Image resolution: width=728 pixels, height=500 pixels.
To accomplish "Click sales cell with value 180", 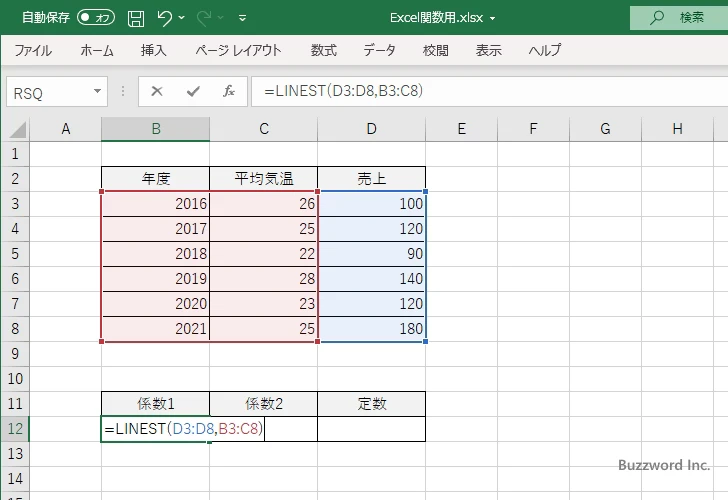I will pyautogui.click(x=371, y=329).
